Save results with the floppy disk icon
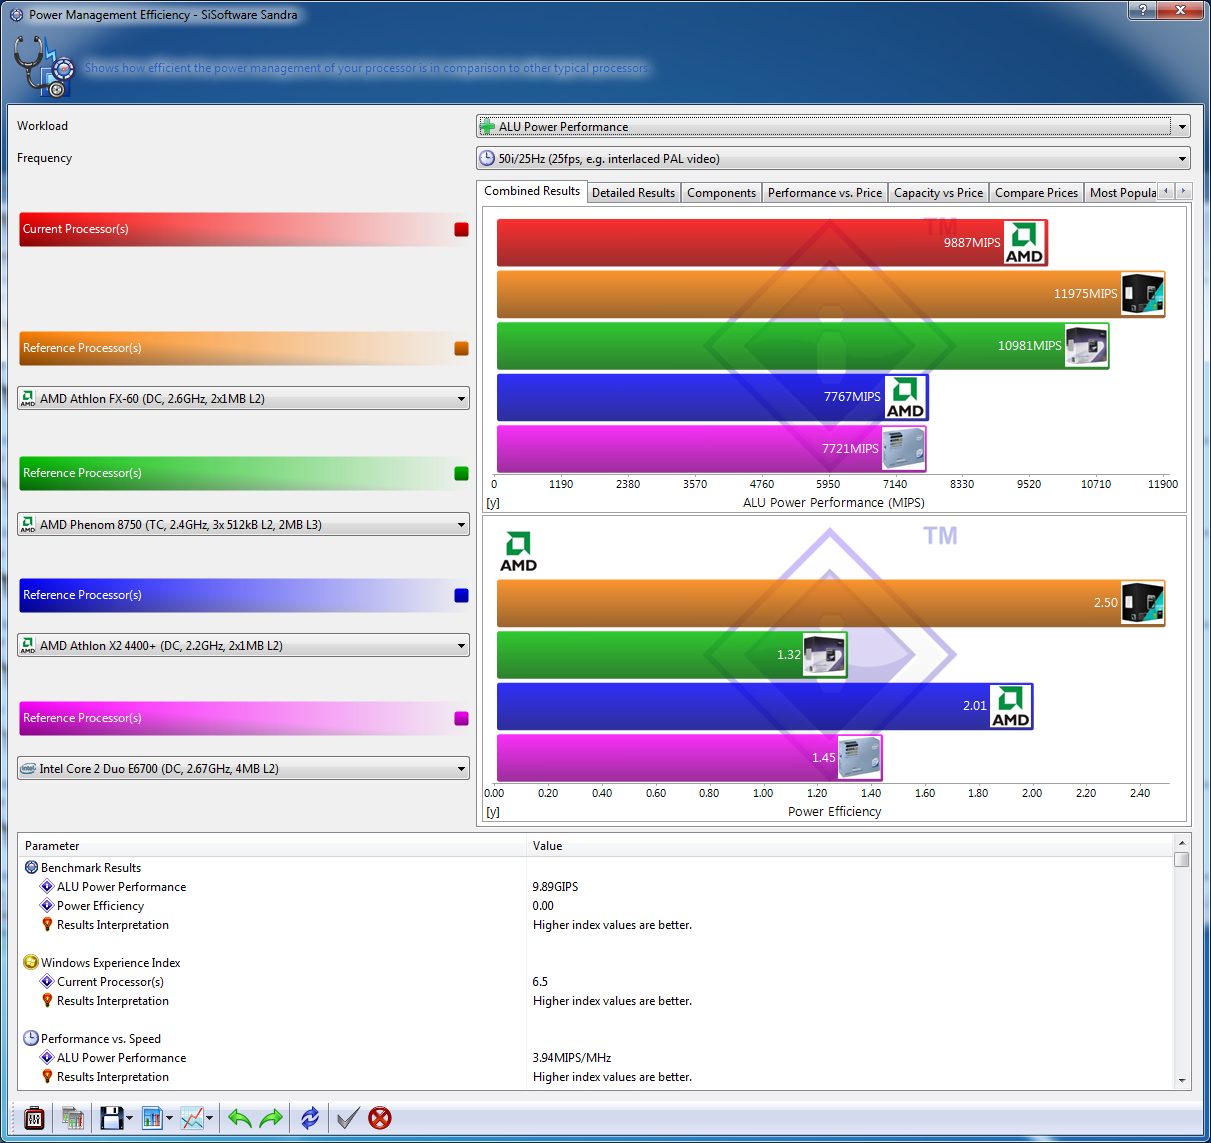The image size is (1211, 1143). coord(110,1117)
